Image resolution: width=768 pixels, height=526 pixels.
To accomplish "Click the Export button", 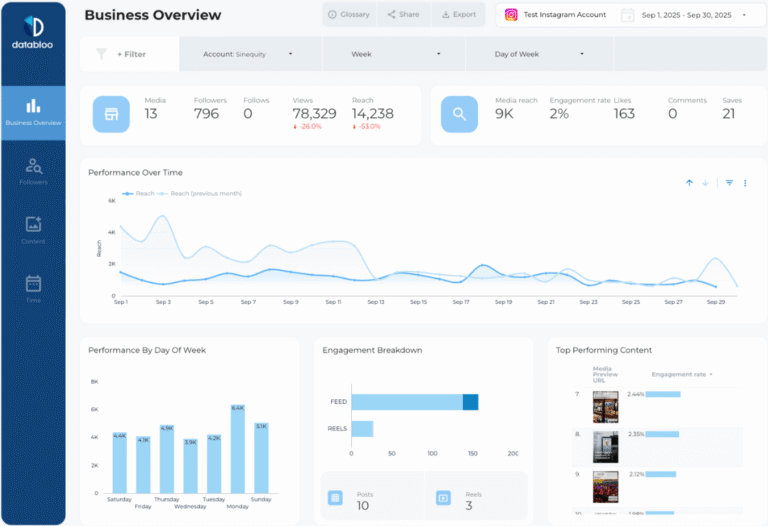I will coord(458,15).
